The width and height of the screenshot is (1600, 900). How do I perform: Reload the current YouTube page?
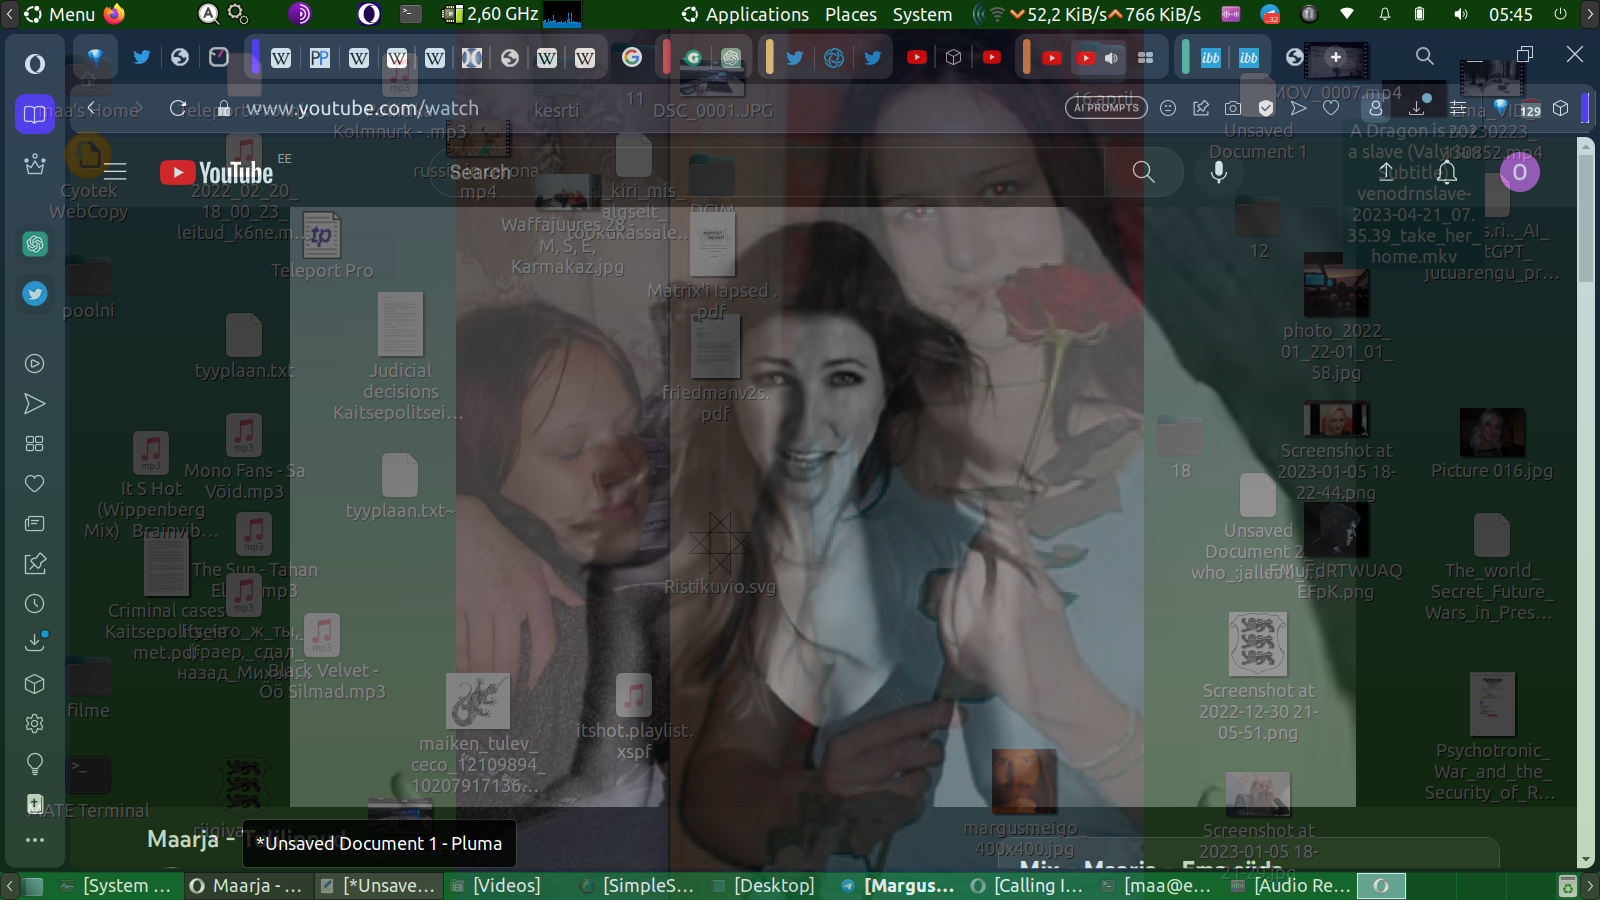pos(178,108)
